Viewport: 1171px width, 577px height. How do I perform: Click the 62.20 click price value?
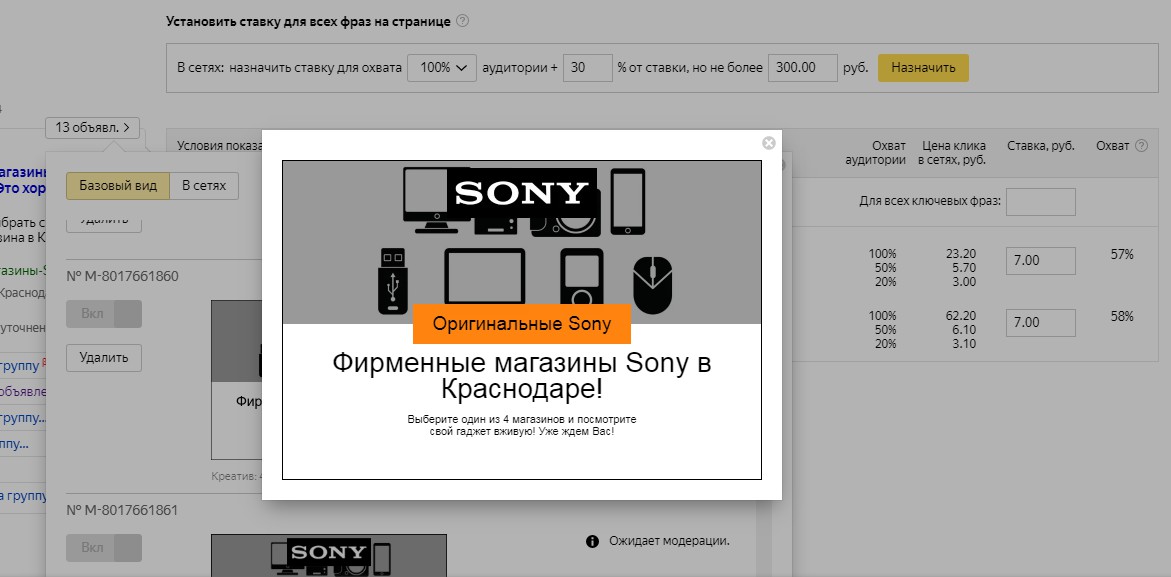[x=960, y=316]
